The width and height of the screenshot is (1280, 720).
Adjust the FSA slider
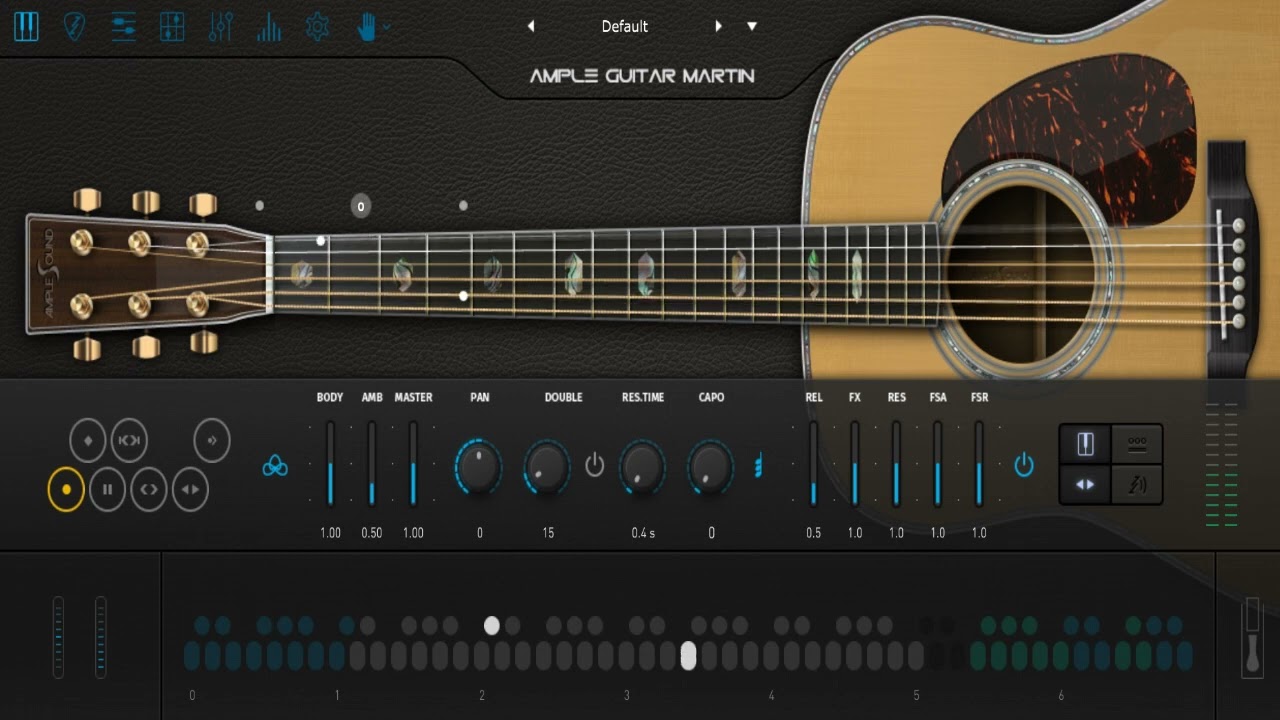(x=938, y=463)
